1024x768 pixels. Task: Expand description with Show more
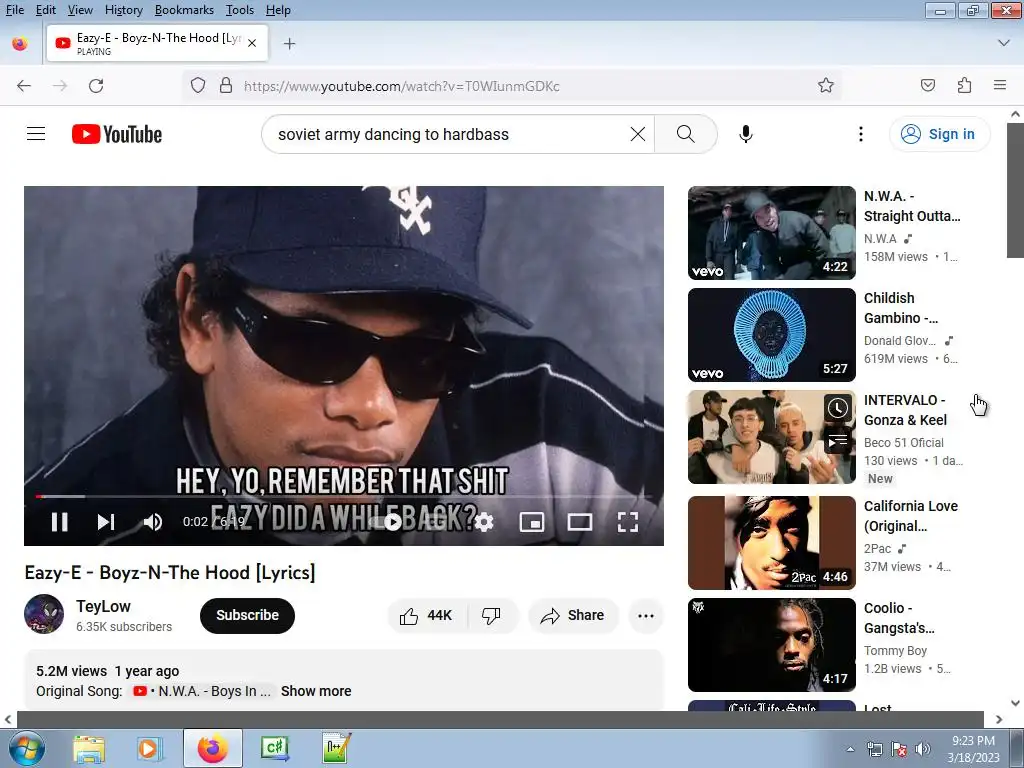(316, 691)
